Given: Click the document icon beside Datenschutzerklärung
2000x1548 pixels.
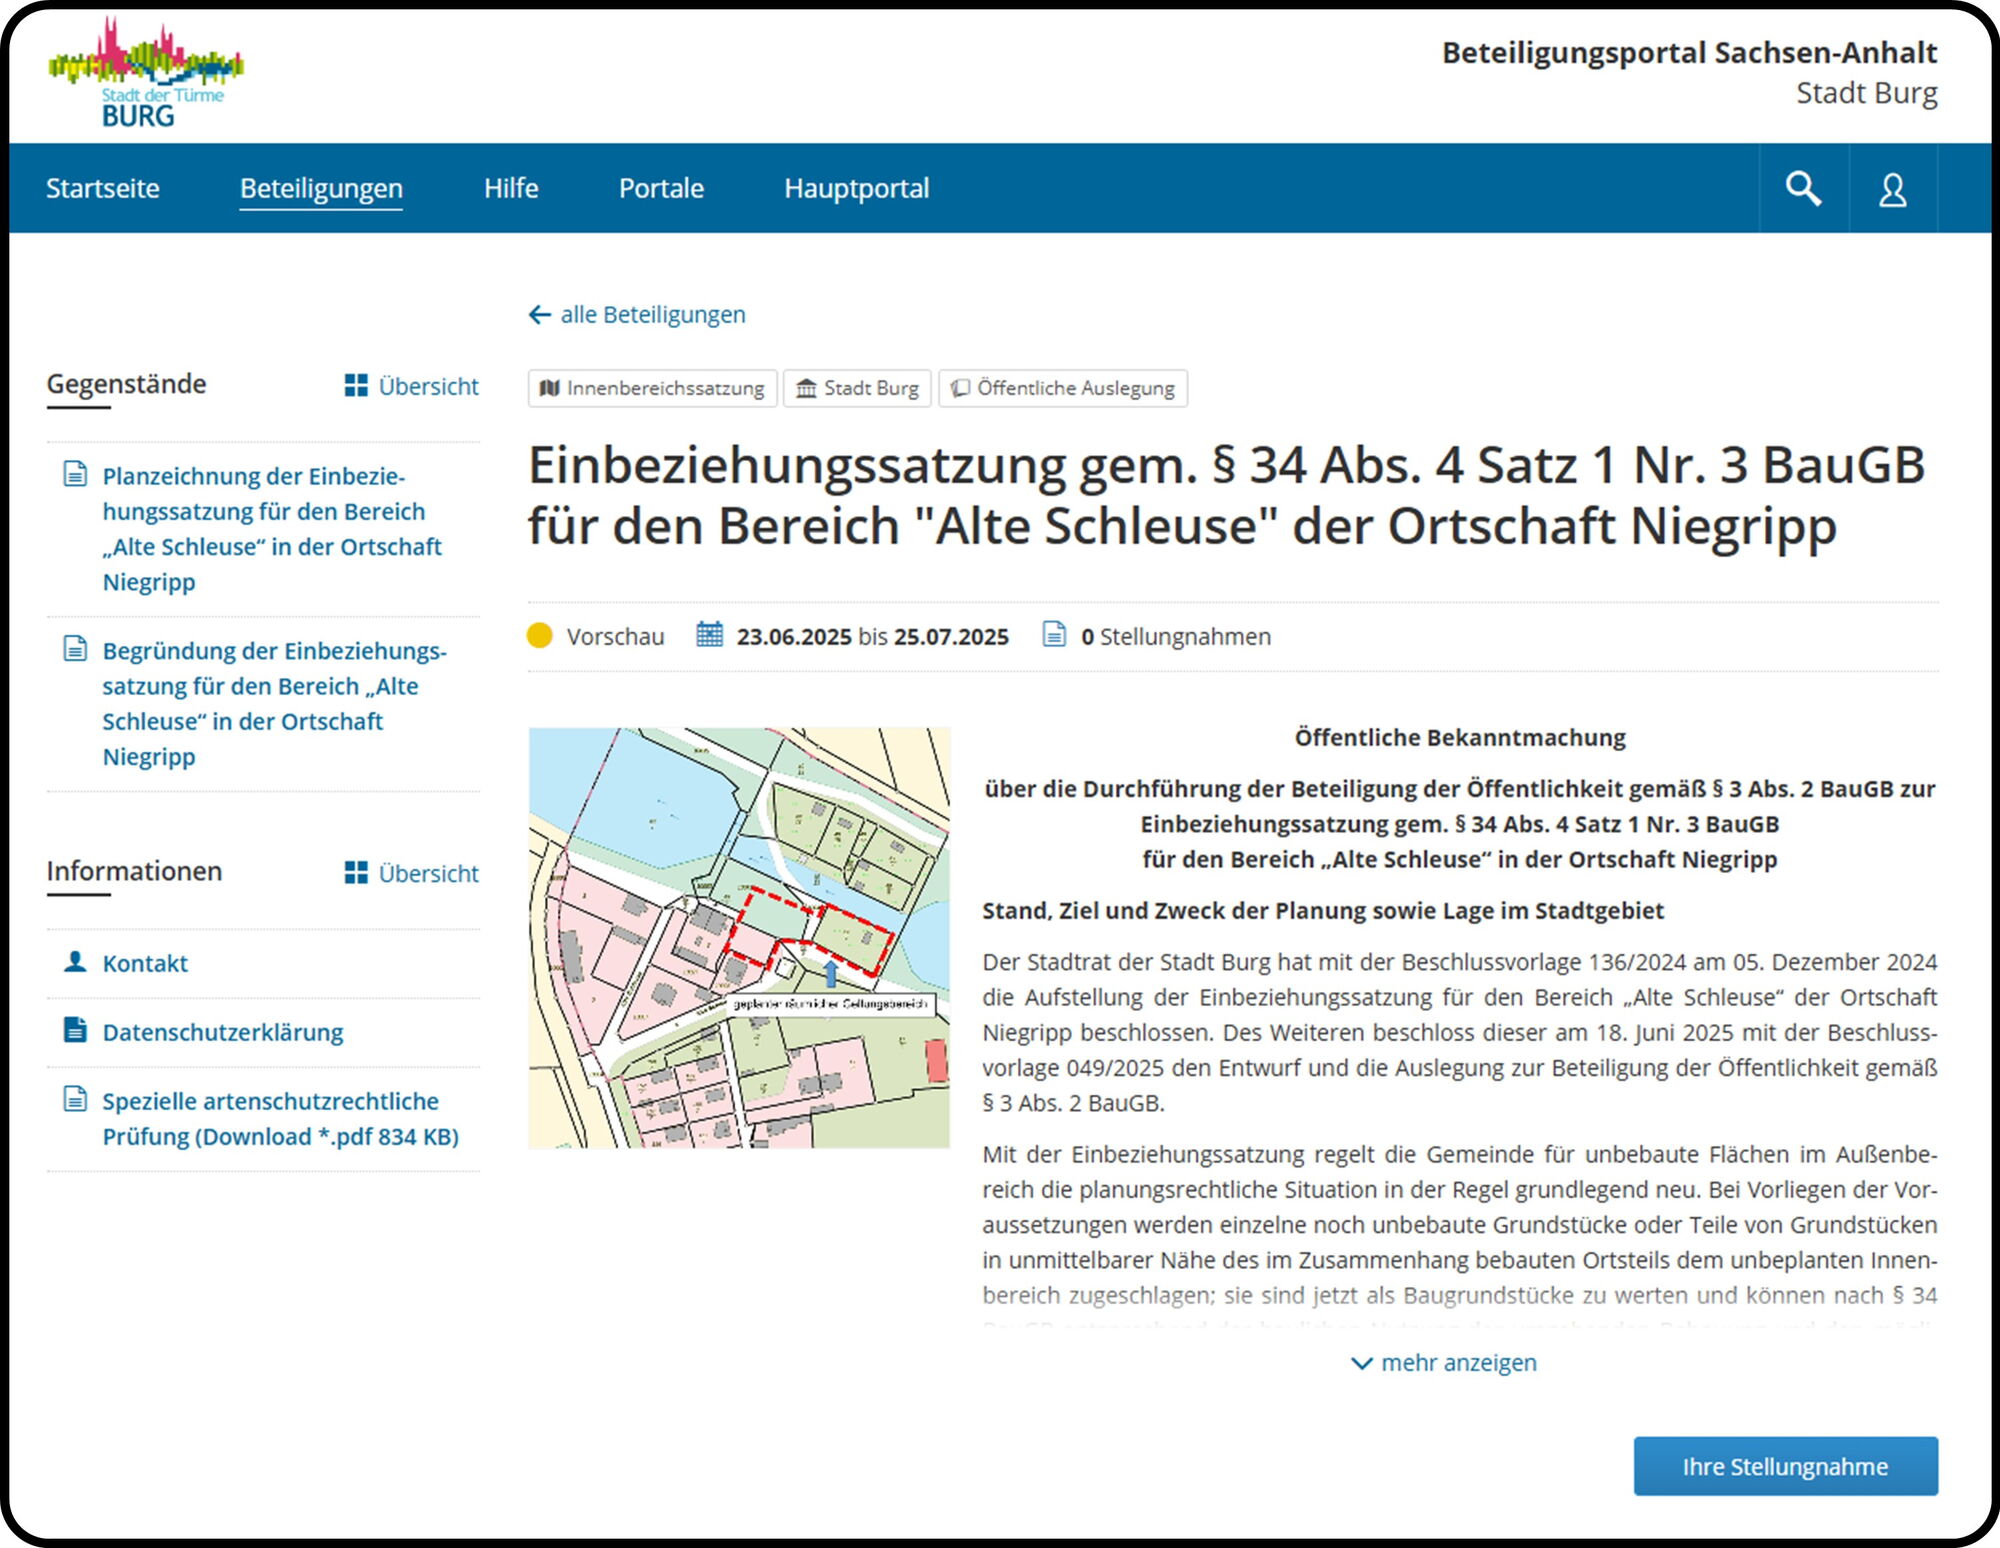Looking at the screenshot, I should [75, 1030].
